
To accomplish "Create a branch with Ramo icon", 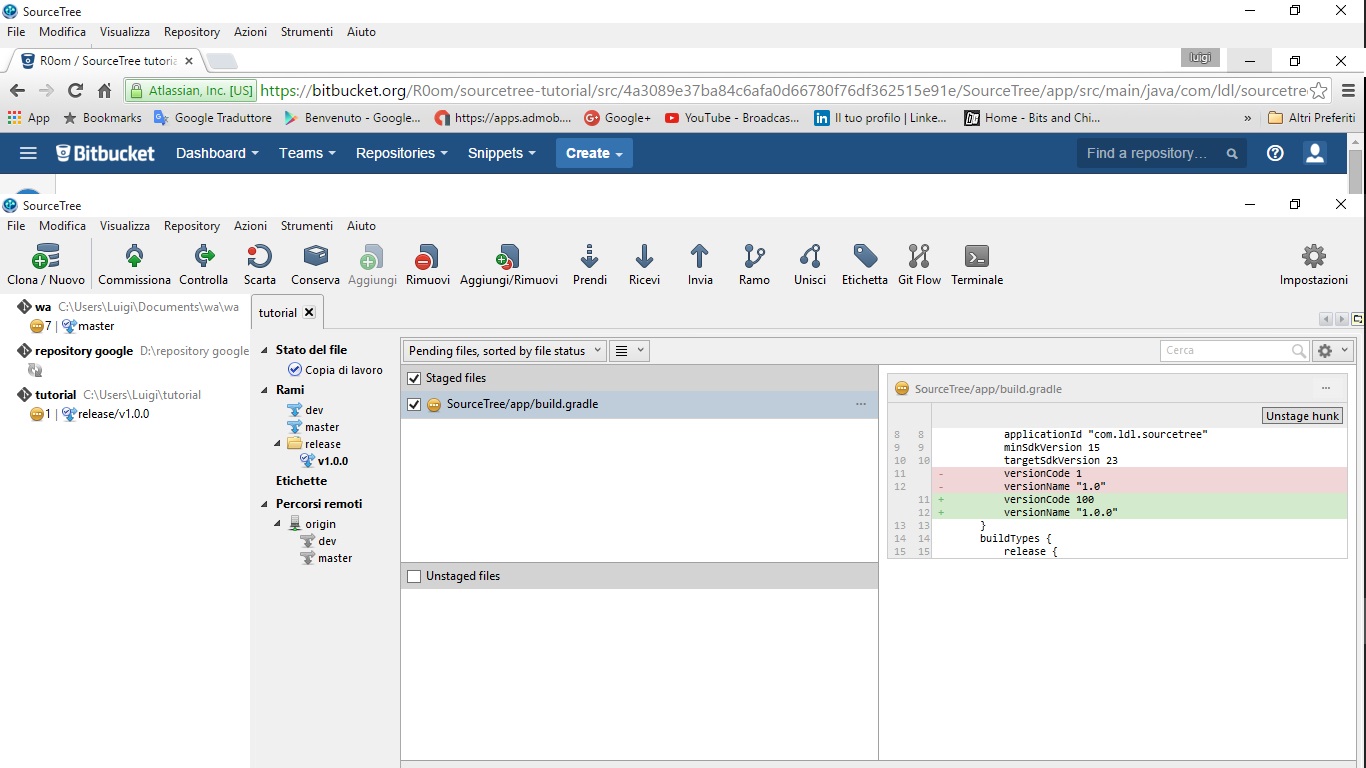I will (754, 257).
